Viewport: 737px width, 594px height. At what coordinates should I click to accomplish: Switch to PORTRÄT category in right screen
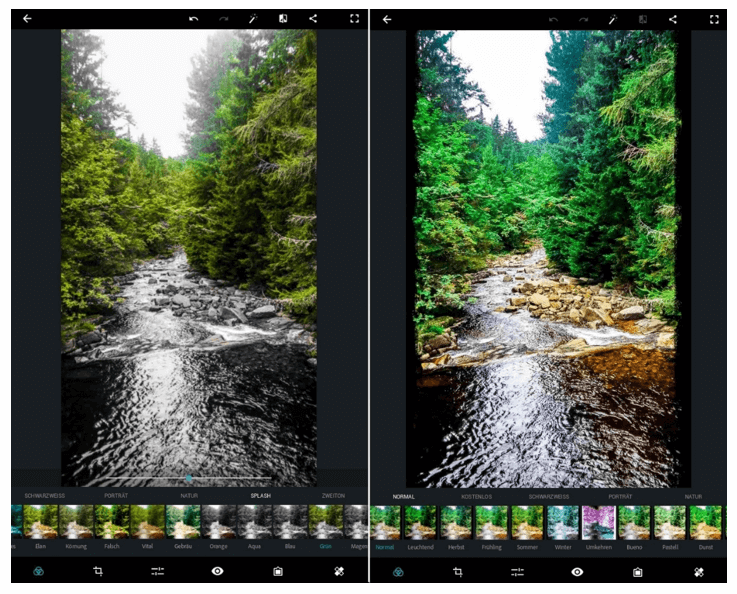coord(620,497)
